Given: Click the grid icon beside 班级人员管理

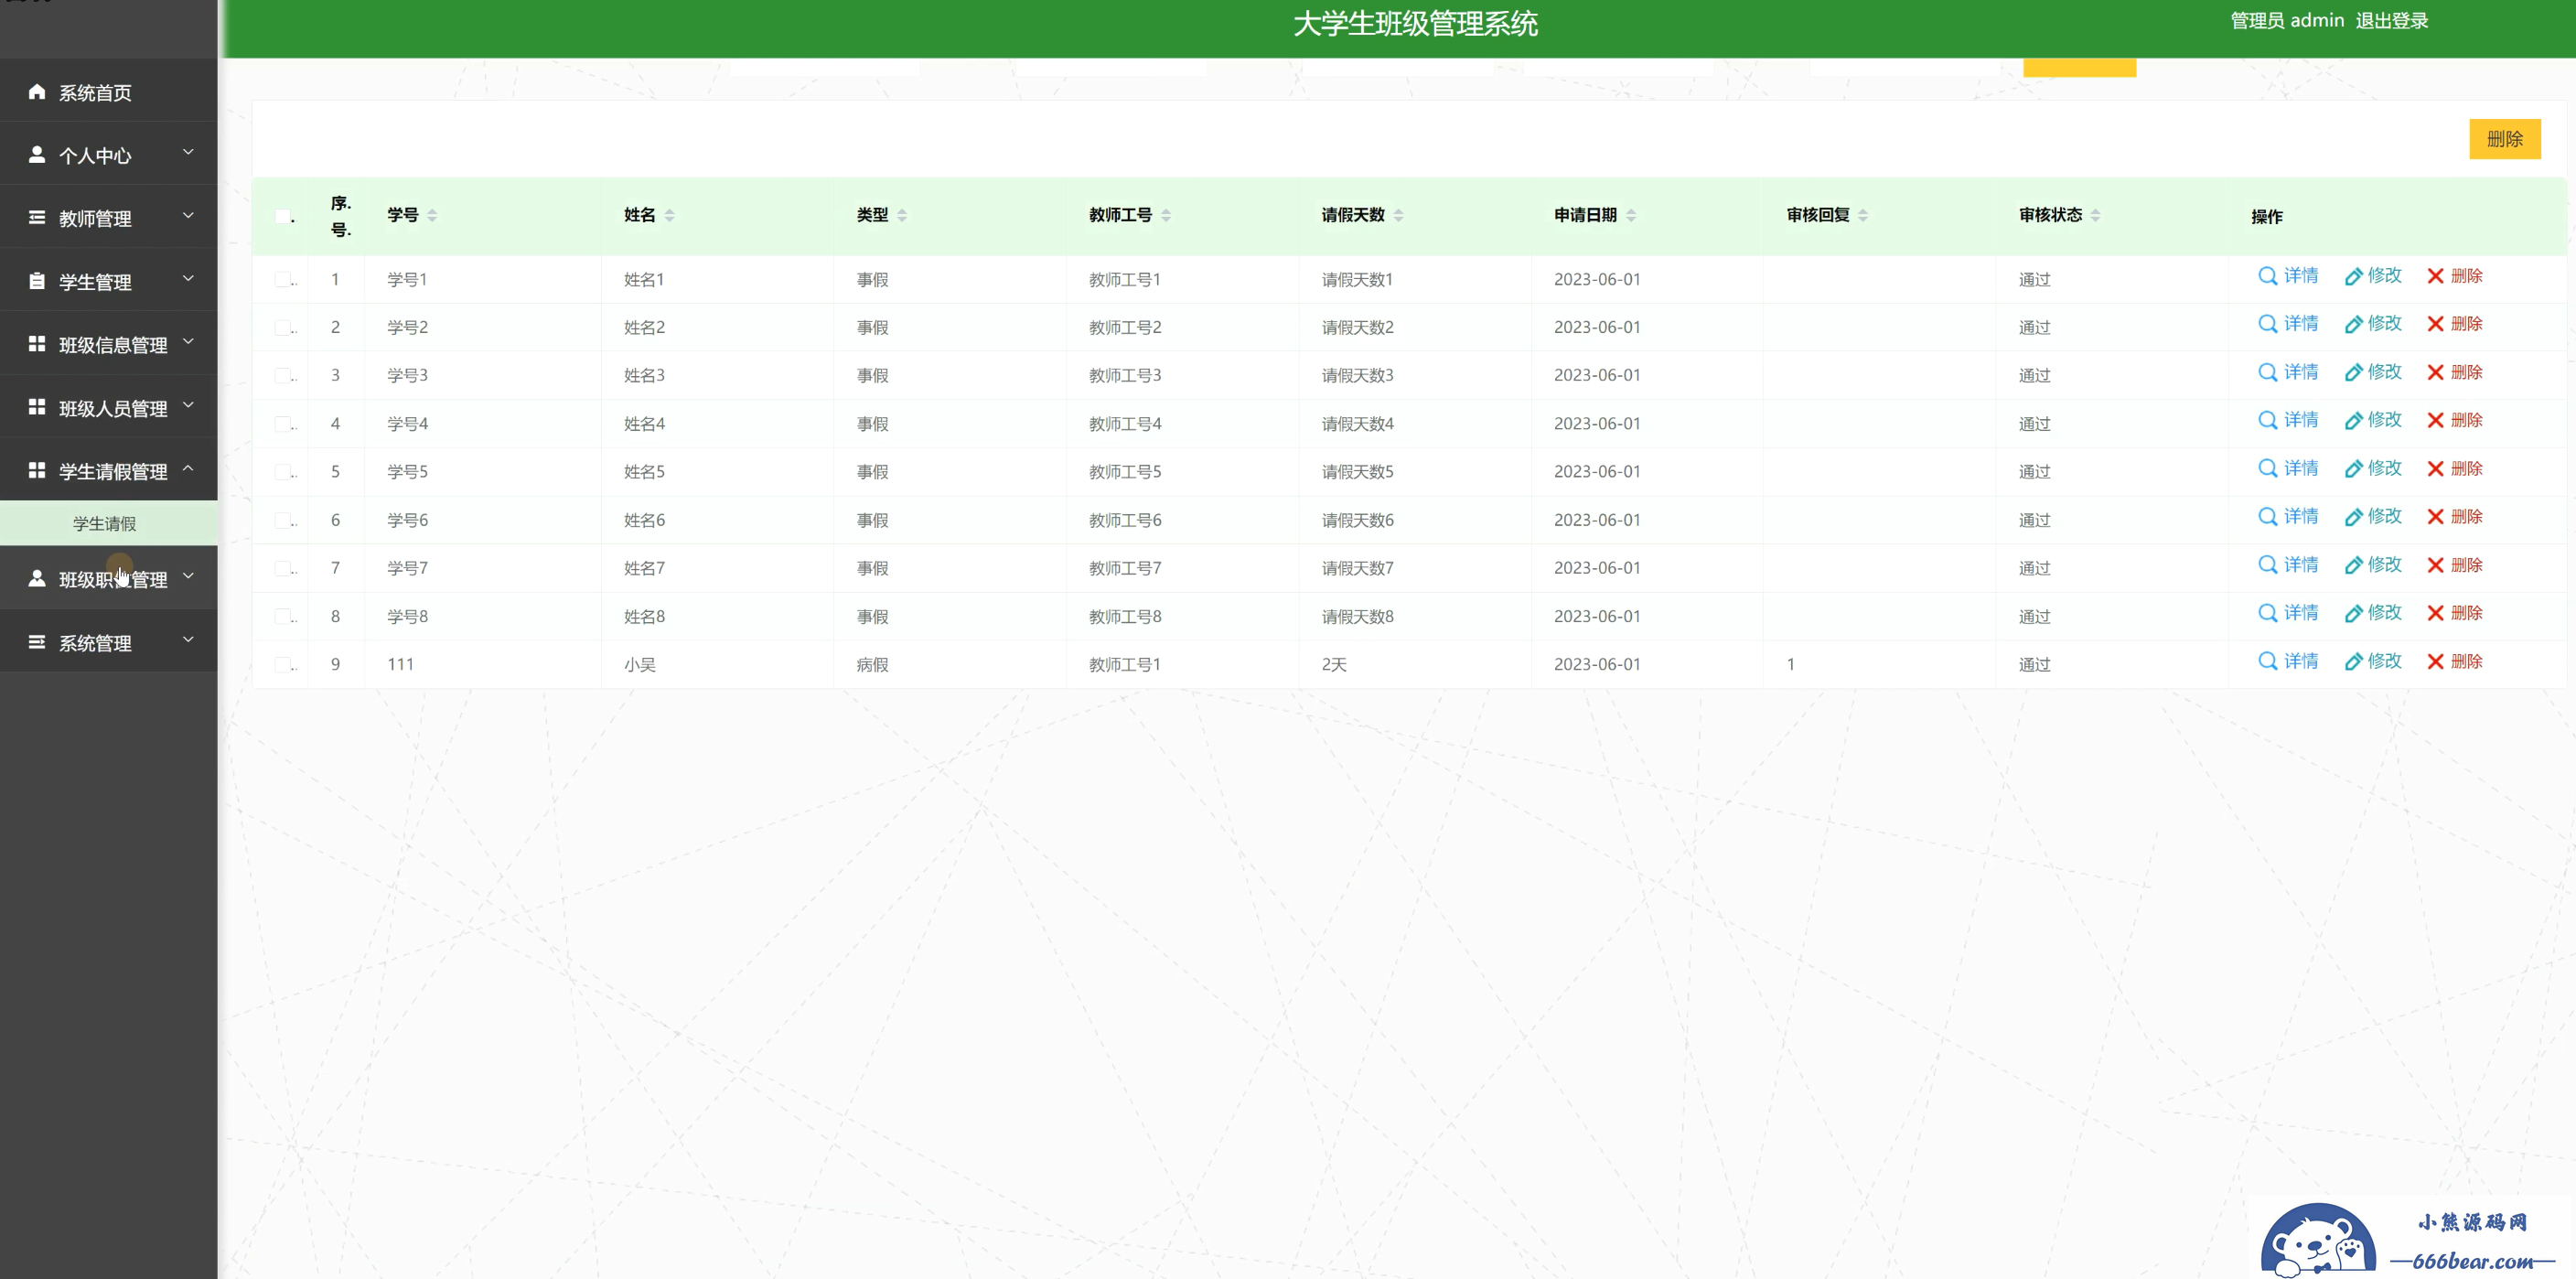Looking at the screenshot, I should [37, 407].
